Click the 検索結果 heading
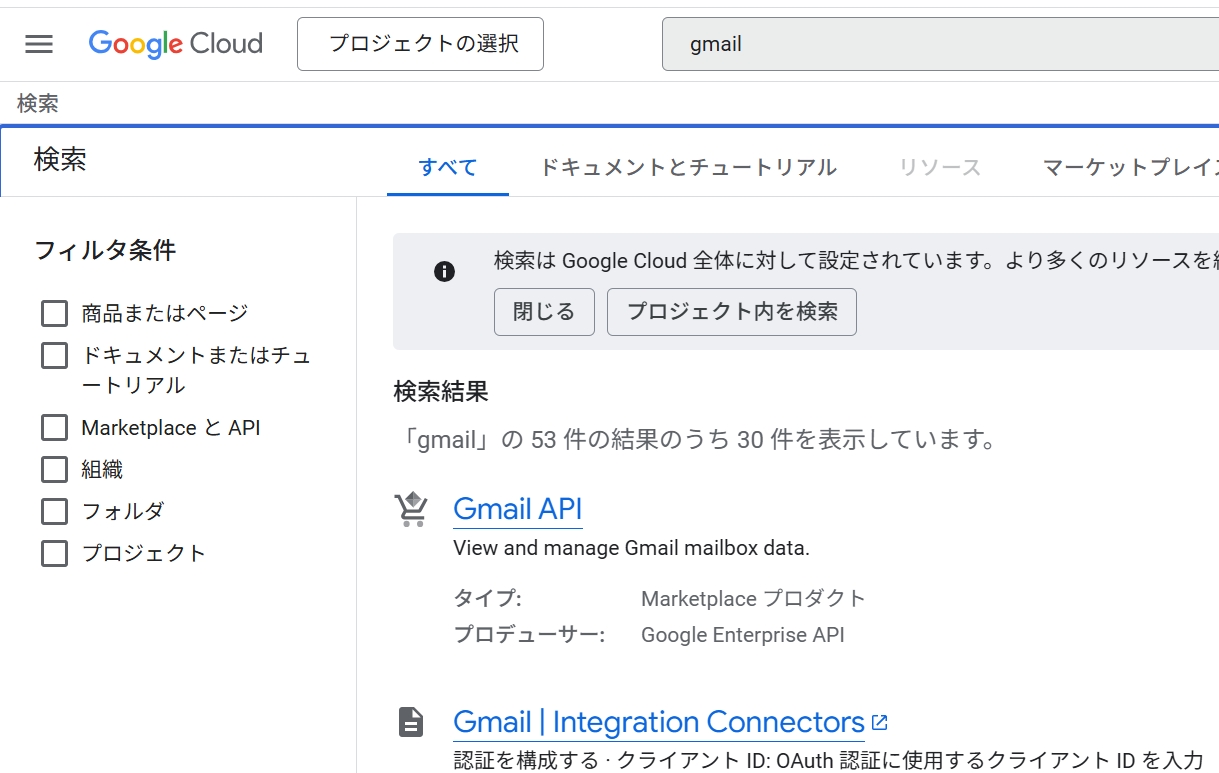The height and width of the screenshot is (773, 1219). [x=441, y=391]
